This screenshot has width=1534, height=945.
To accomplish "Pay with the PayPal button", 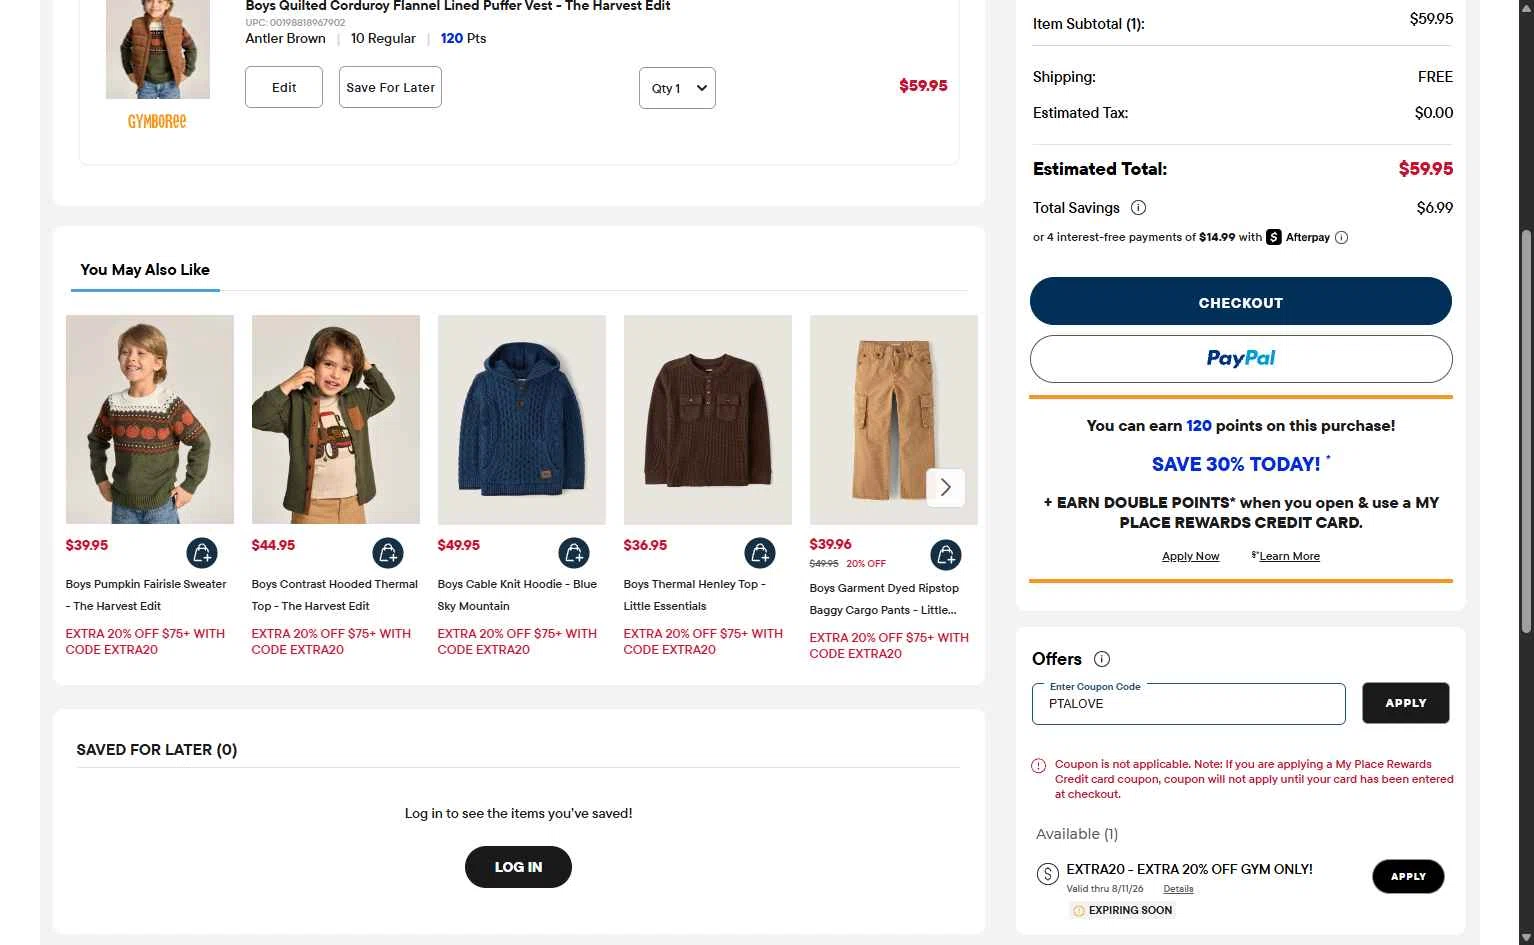I will (x=1241, y=359).
